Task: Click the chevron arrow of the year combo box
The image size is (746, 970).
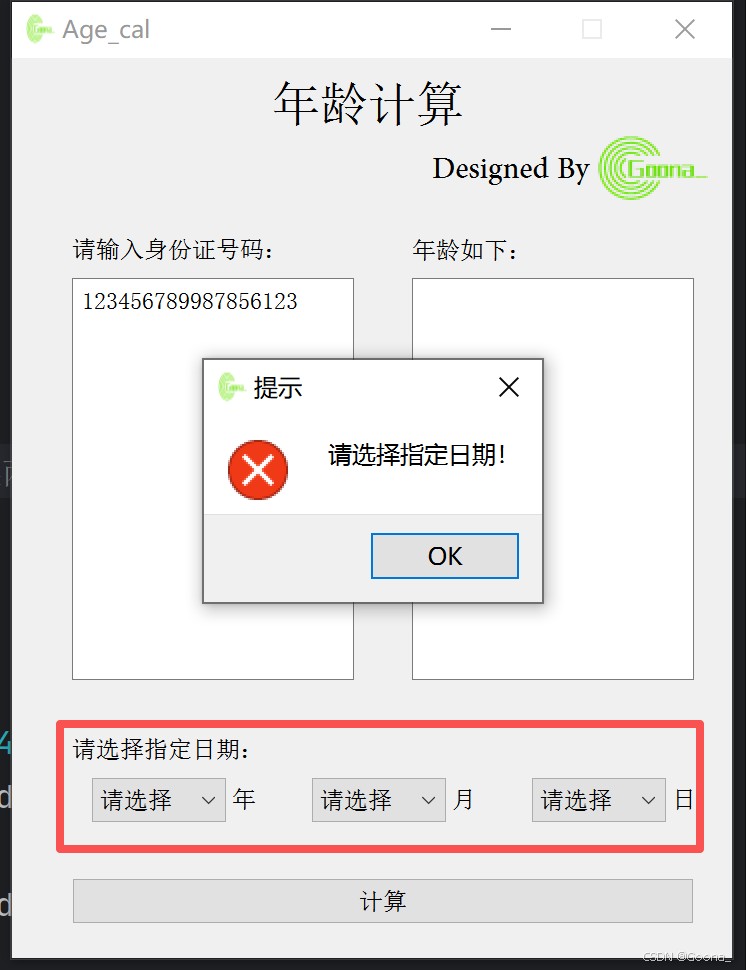Action: point(208,800)
